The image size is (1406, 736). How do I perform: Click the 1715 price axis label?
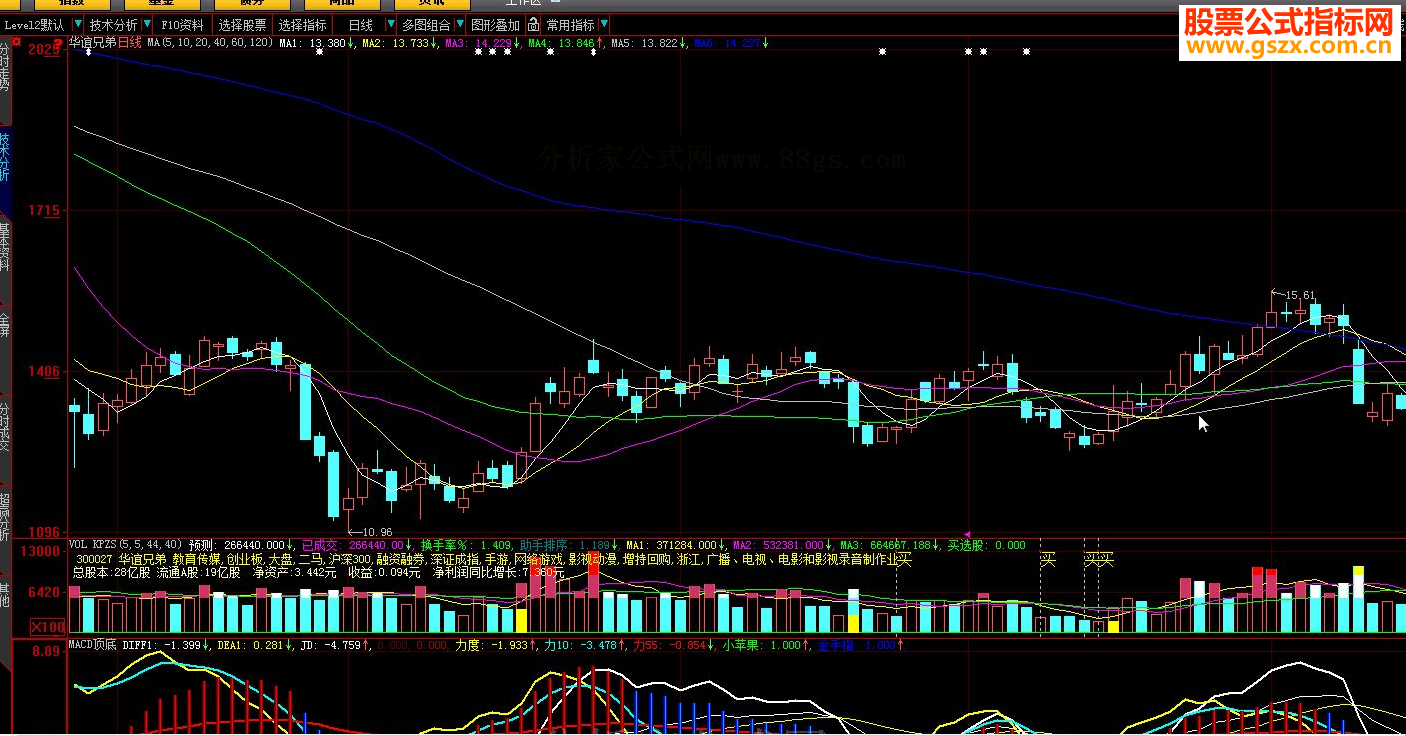45,211
